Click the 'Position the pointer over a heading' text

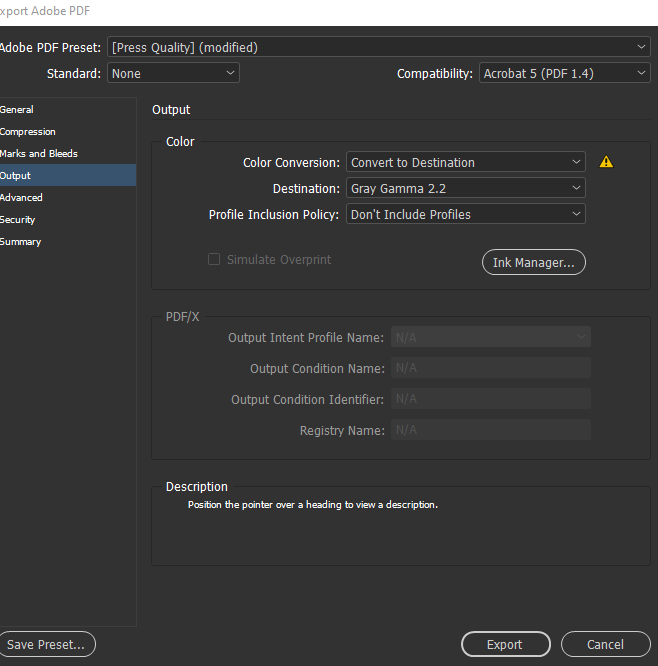pyautogui.click(x=313, y=505)
